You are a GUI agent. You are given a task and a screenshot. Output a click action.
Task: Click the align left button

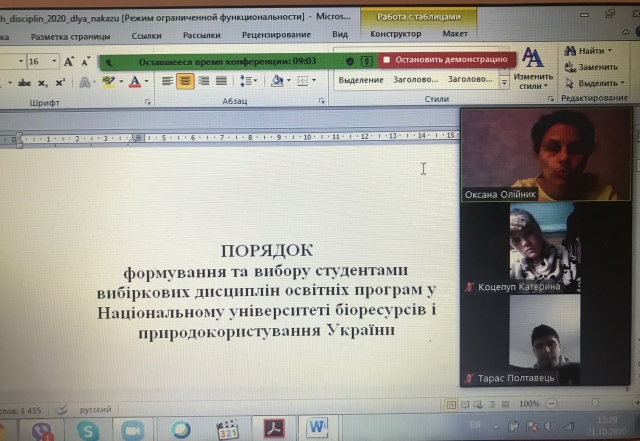[x=168, y=81]
